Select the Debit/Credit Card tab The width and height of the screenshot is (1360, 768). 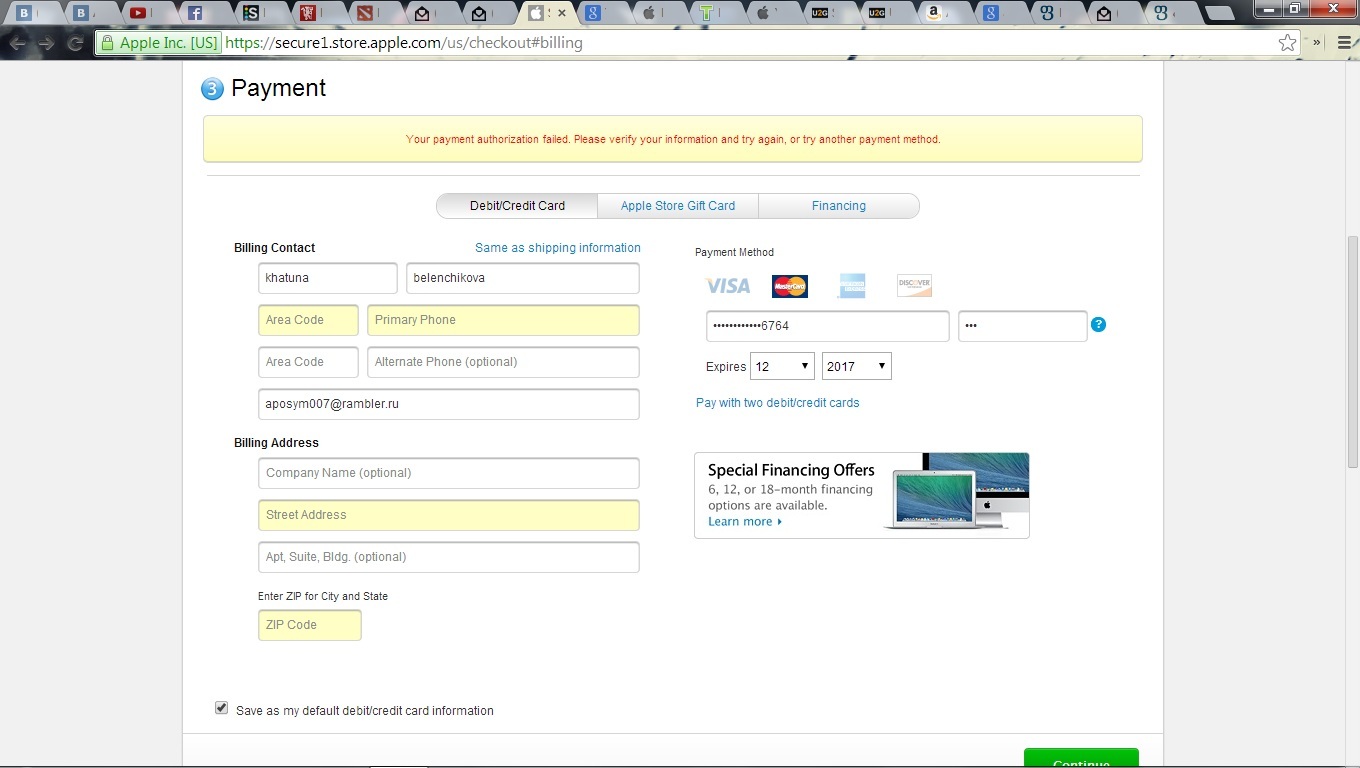517,206
